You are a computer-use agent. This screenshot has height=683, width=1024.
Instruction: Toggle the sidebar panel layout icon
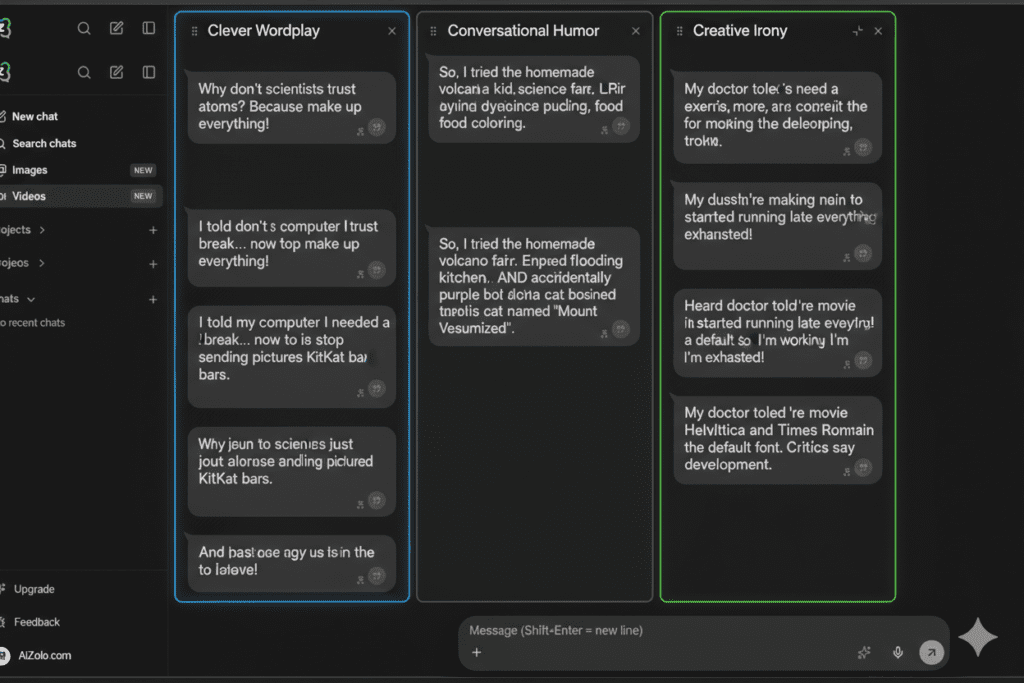(x=148, y=28)
